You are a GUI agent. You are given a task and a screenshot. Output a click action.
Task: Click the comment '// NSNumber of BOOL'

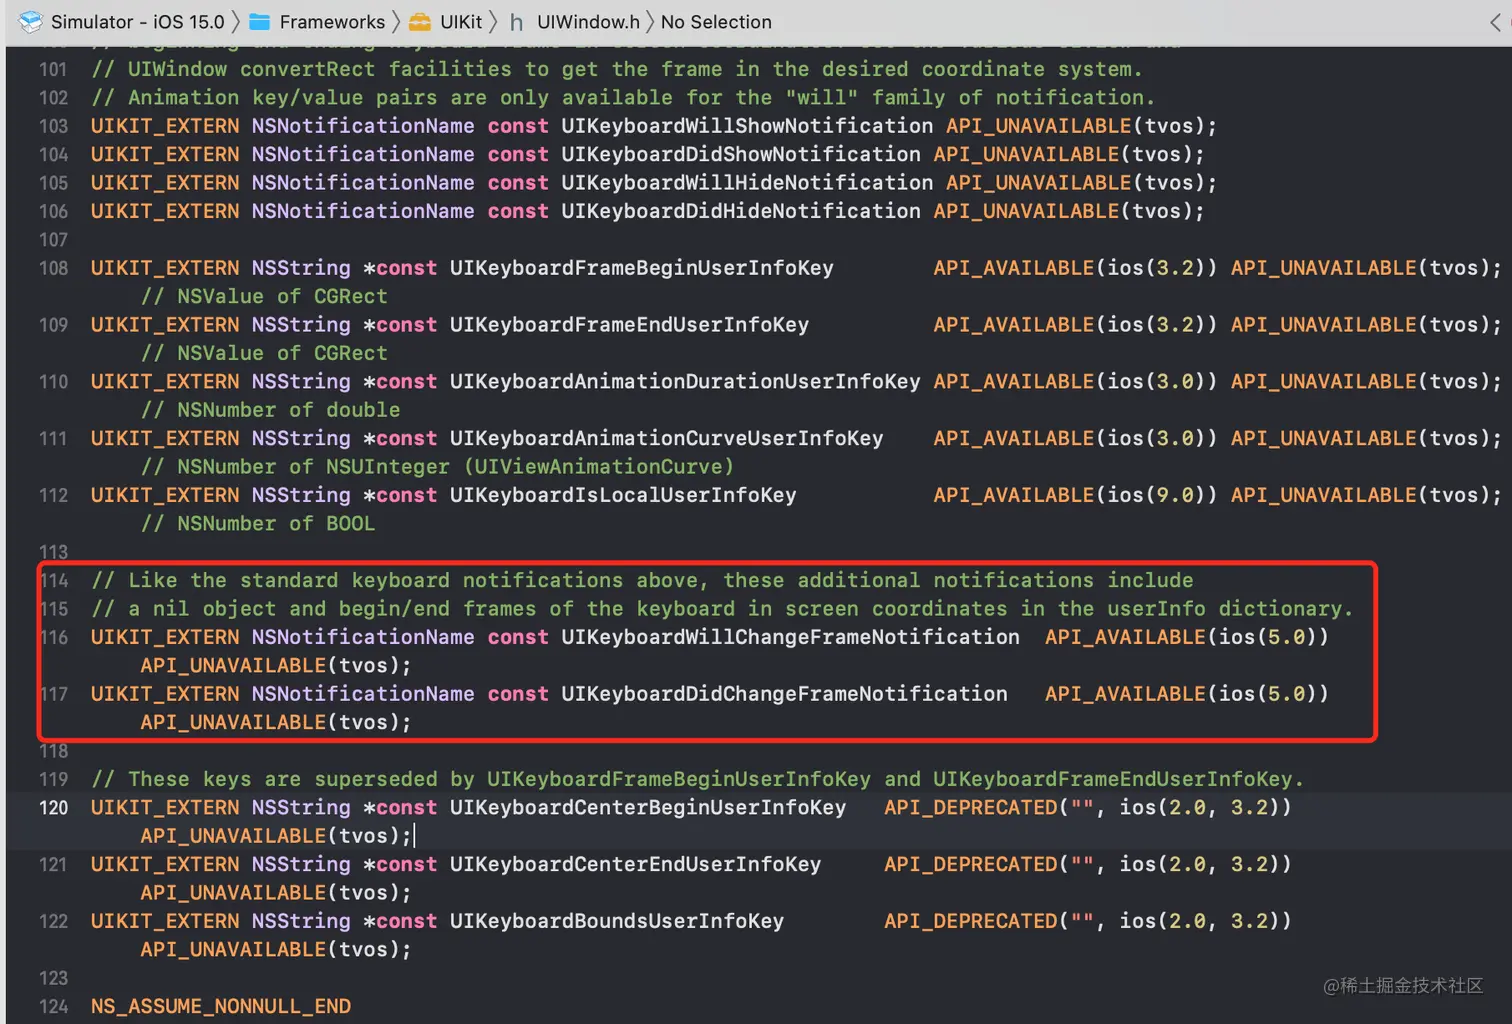coord(258,524)
